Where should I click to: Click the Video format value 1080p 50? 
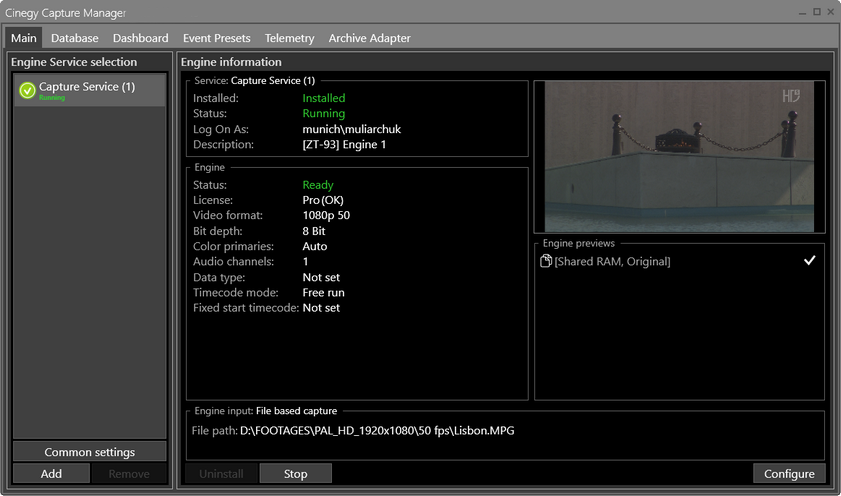pos(326,216)
